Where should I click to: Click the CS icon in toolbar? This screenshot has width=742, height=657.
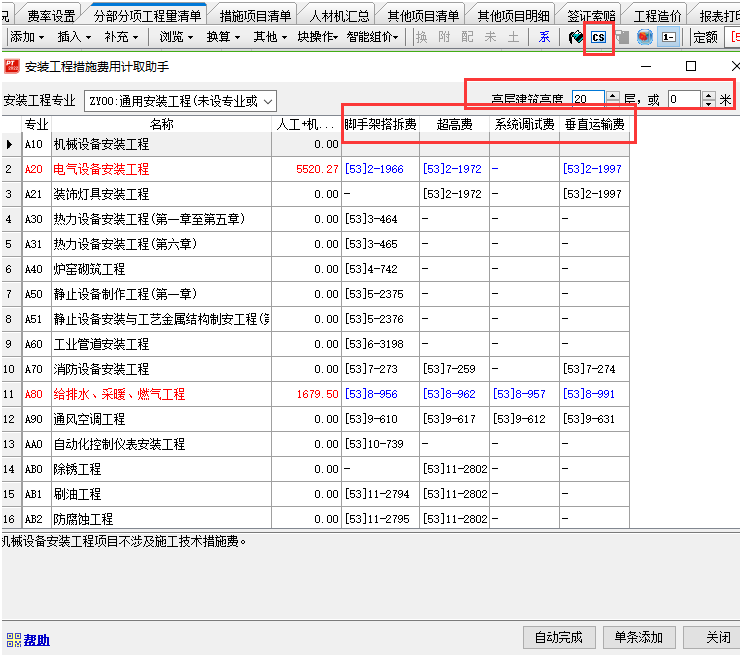click(x=598, y=37)
